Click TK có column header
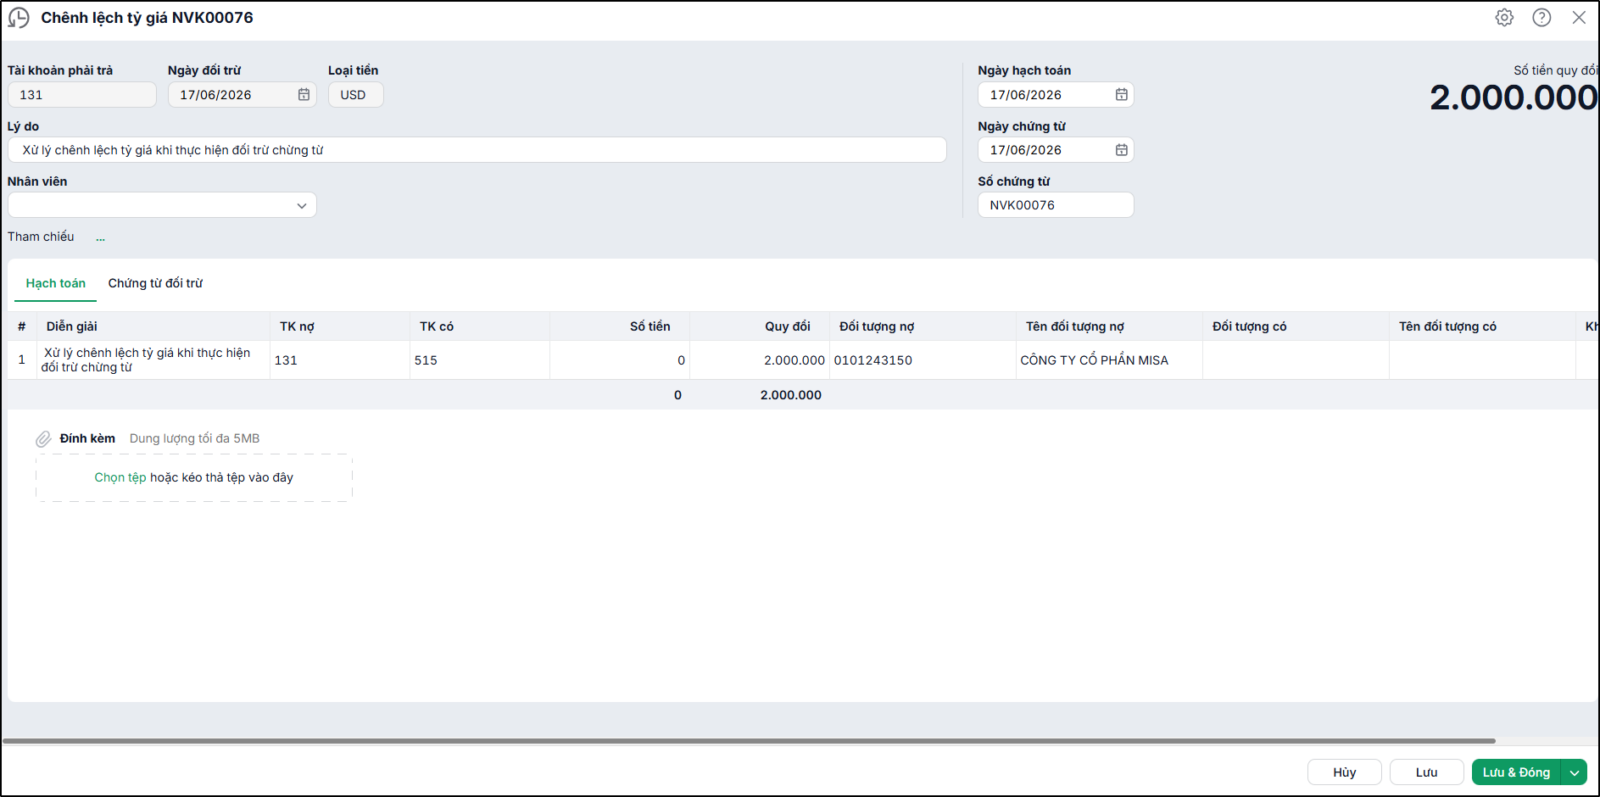This screenshot has height=797, width=1600. tap(480, 327)
